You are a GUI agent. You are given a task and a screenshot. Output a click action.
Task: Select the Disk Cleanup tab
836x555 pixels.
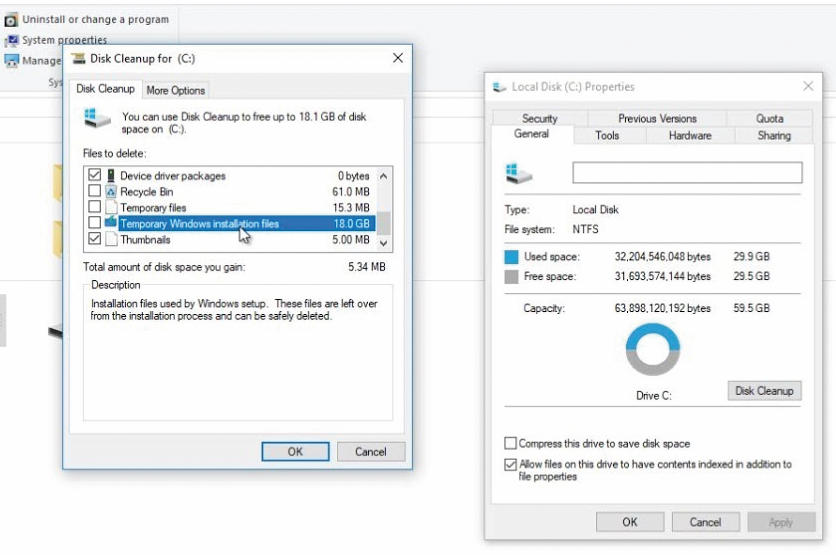[105, 89]
